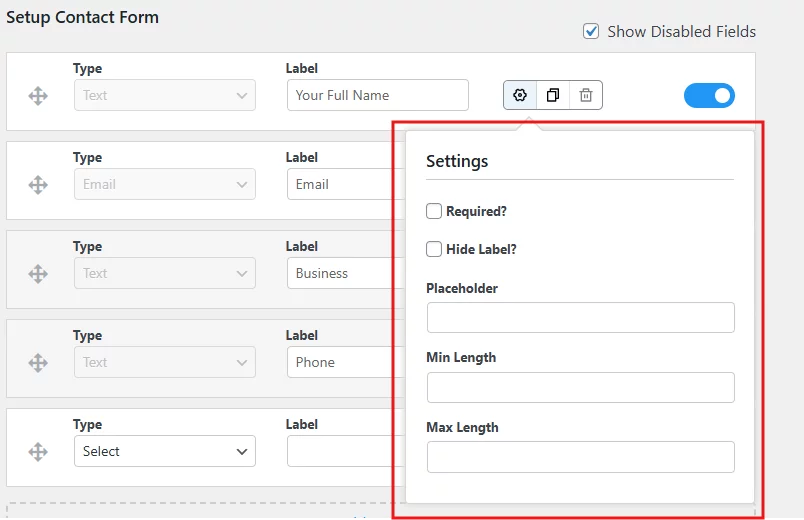Viewport: 804px width, 520px height.
Task: Open settings gear for Your Full Name field
Action: pos(520,95)
